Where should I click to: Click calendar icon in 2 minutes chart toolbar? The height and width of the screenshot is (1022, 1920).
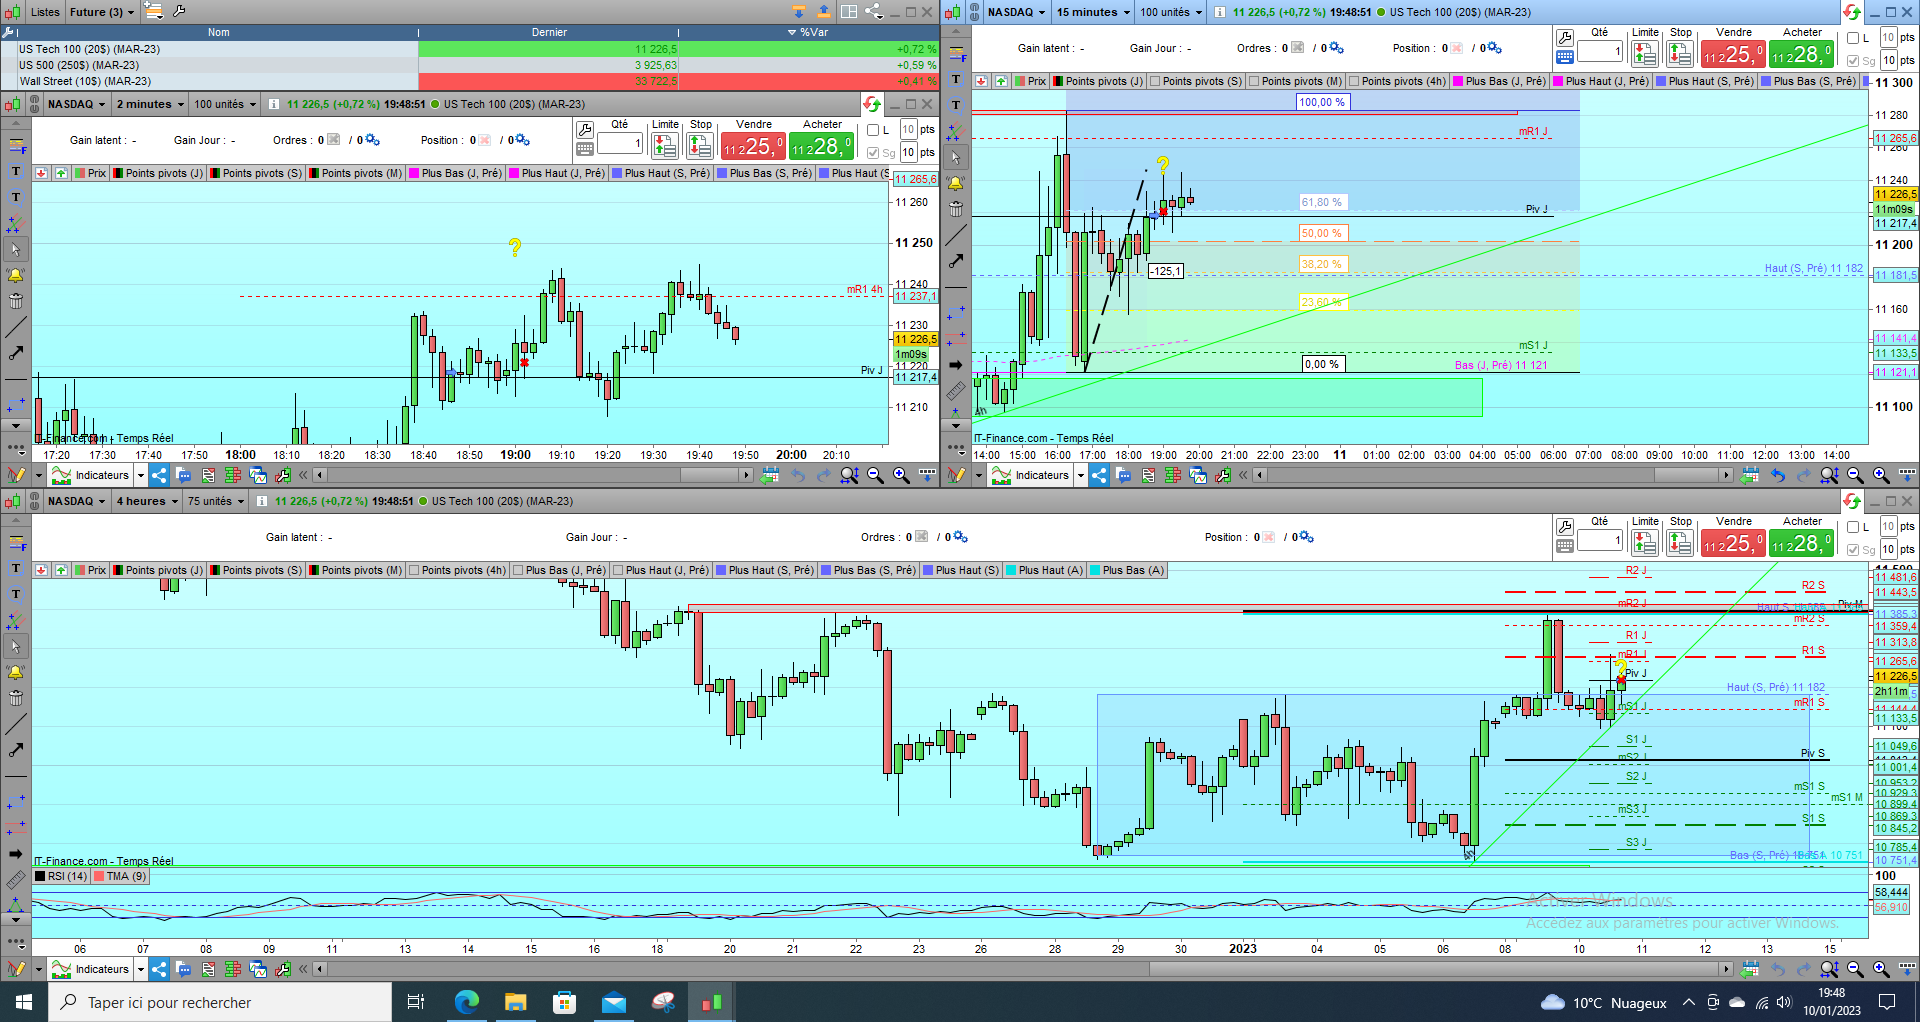click(x=769, y=475)
